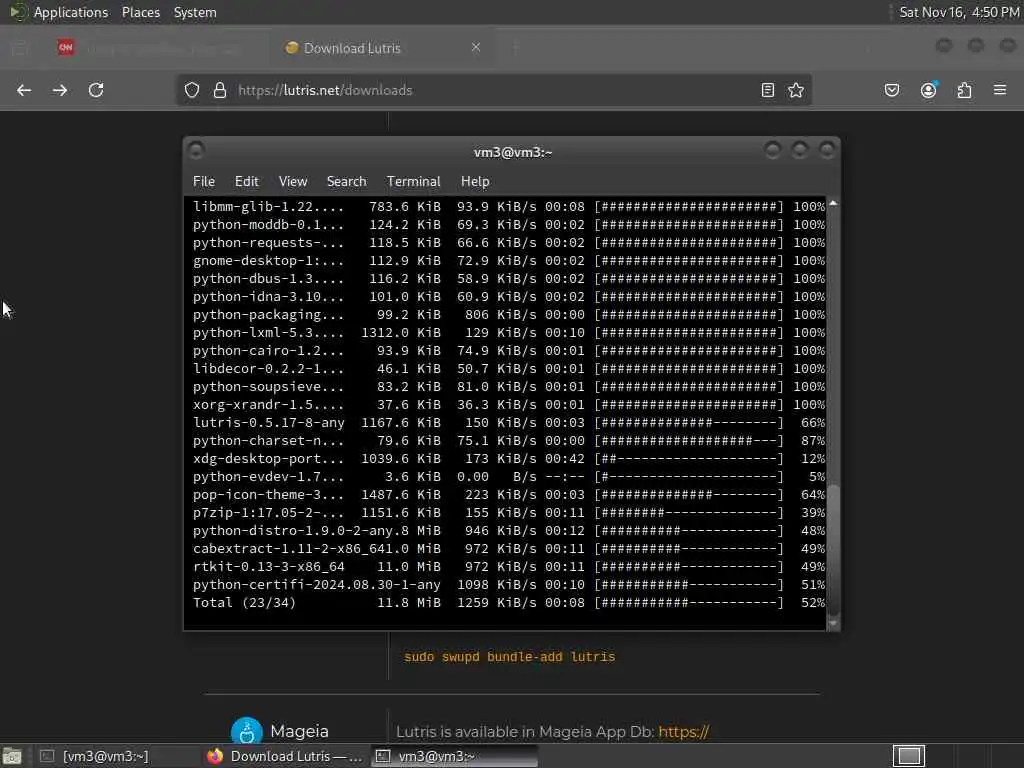Open the extensions puzzle icon
1024x768 pixels.
pos(964,90)
